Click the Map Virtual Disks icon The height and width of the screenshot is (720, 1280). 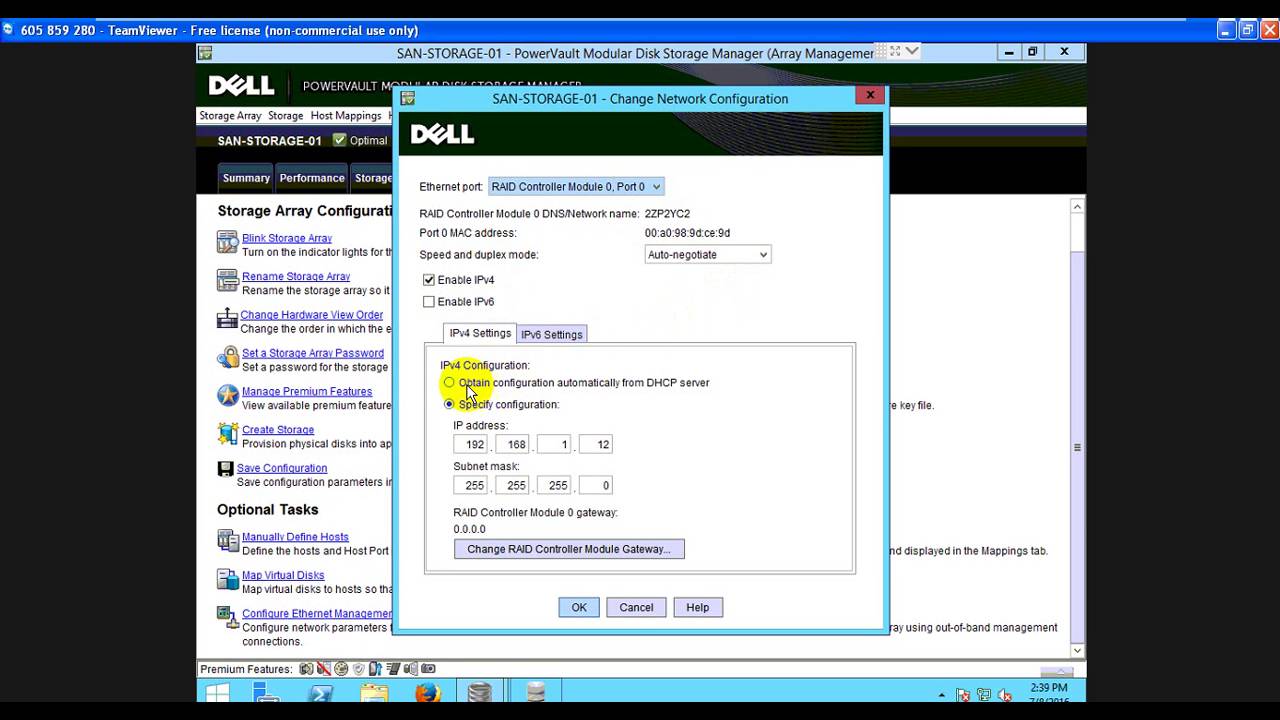227,580
